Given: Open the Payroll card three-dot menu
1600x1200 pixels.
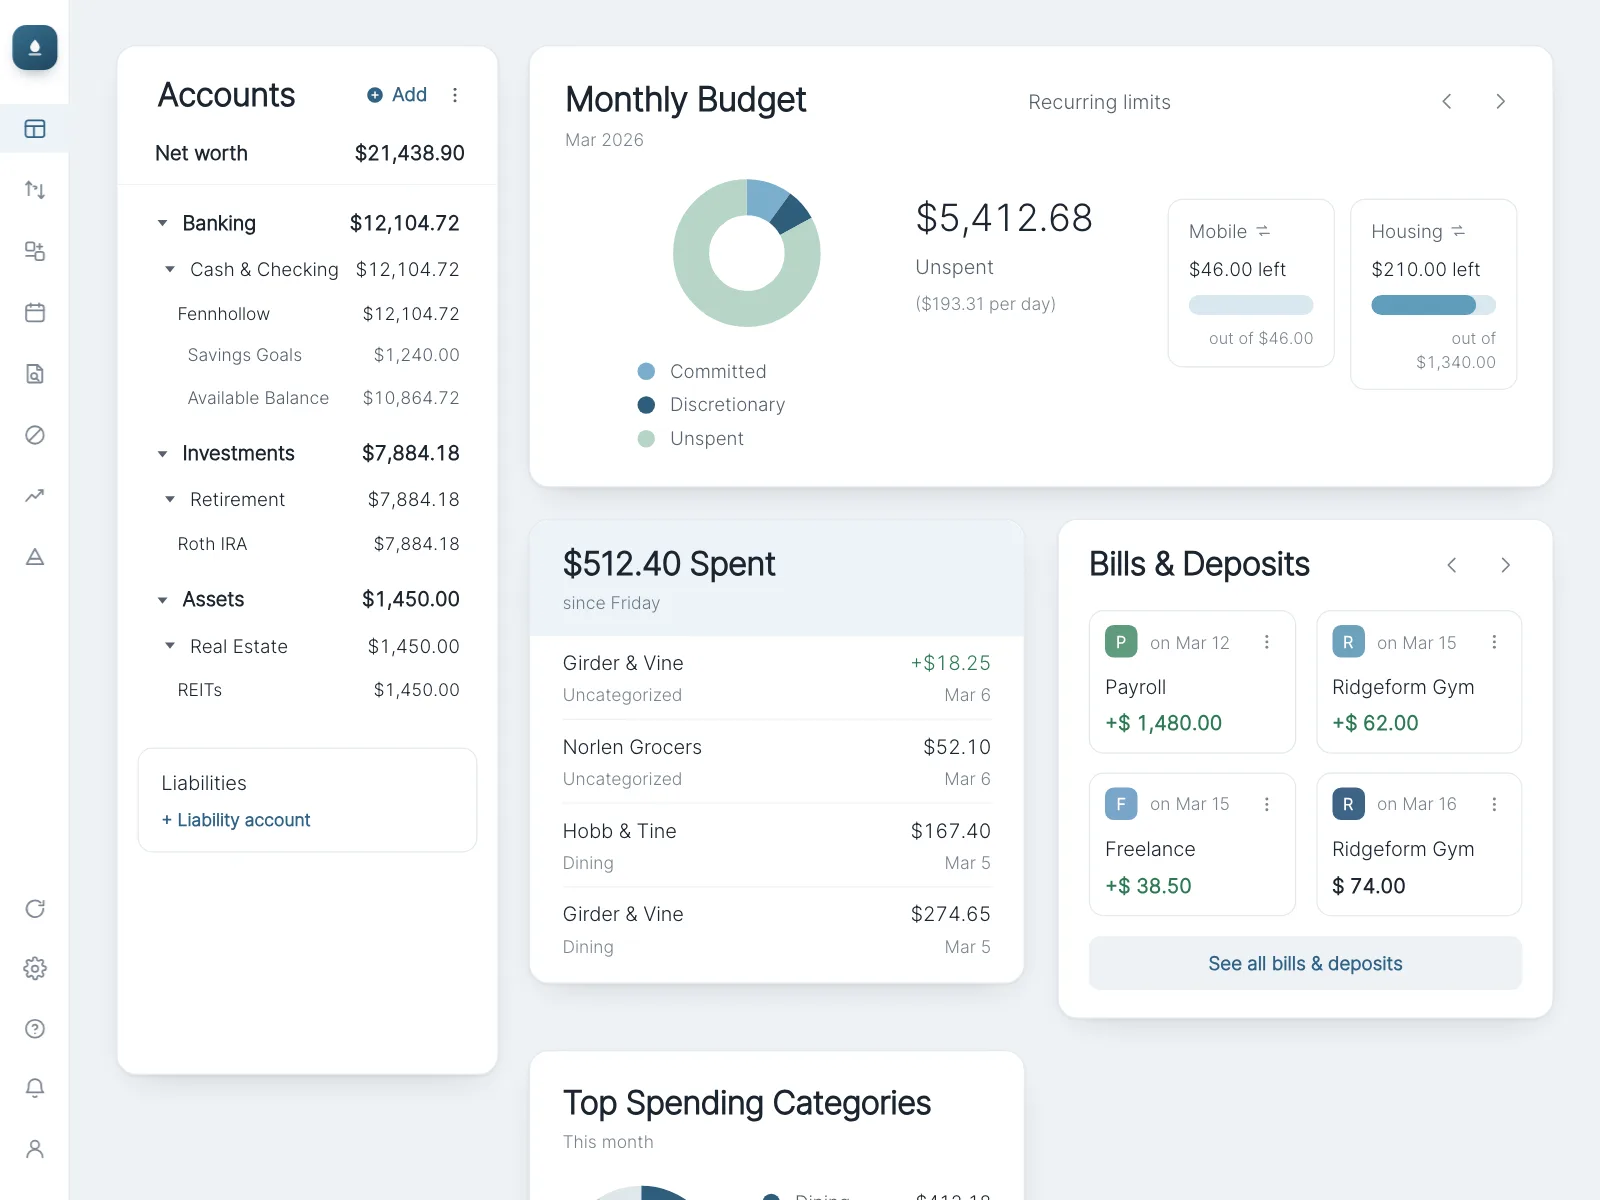Looking at the screenshot, I should click(x=1267, y=642).
